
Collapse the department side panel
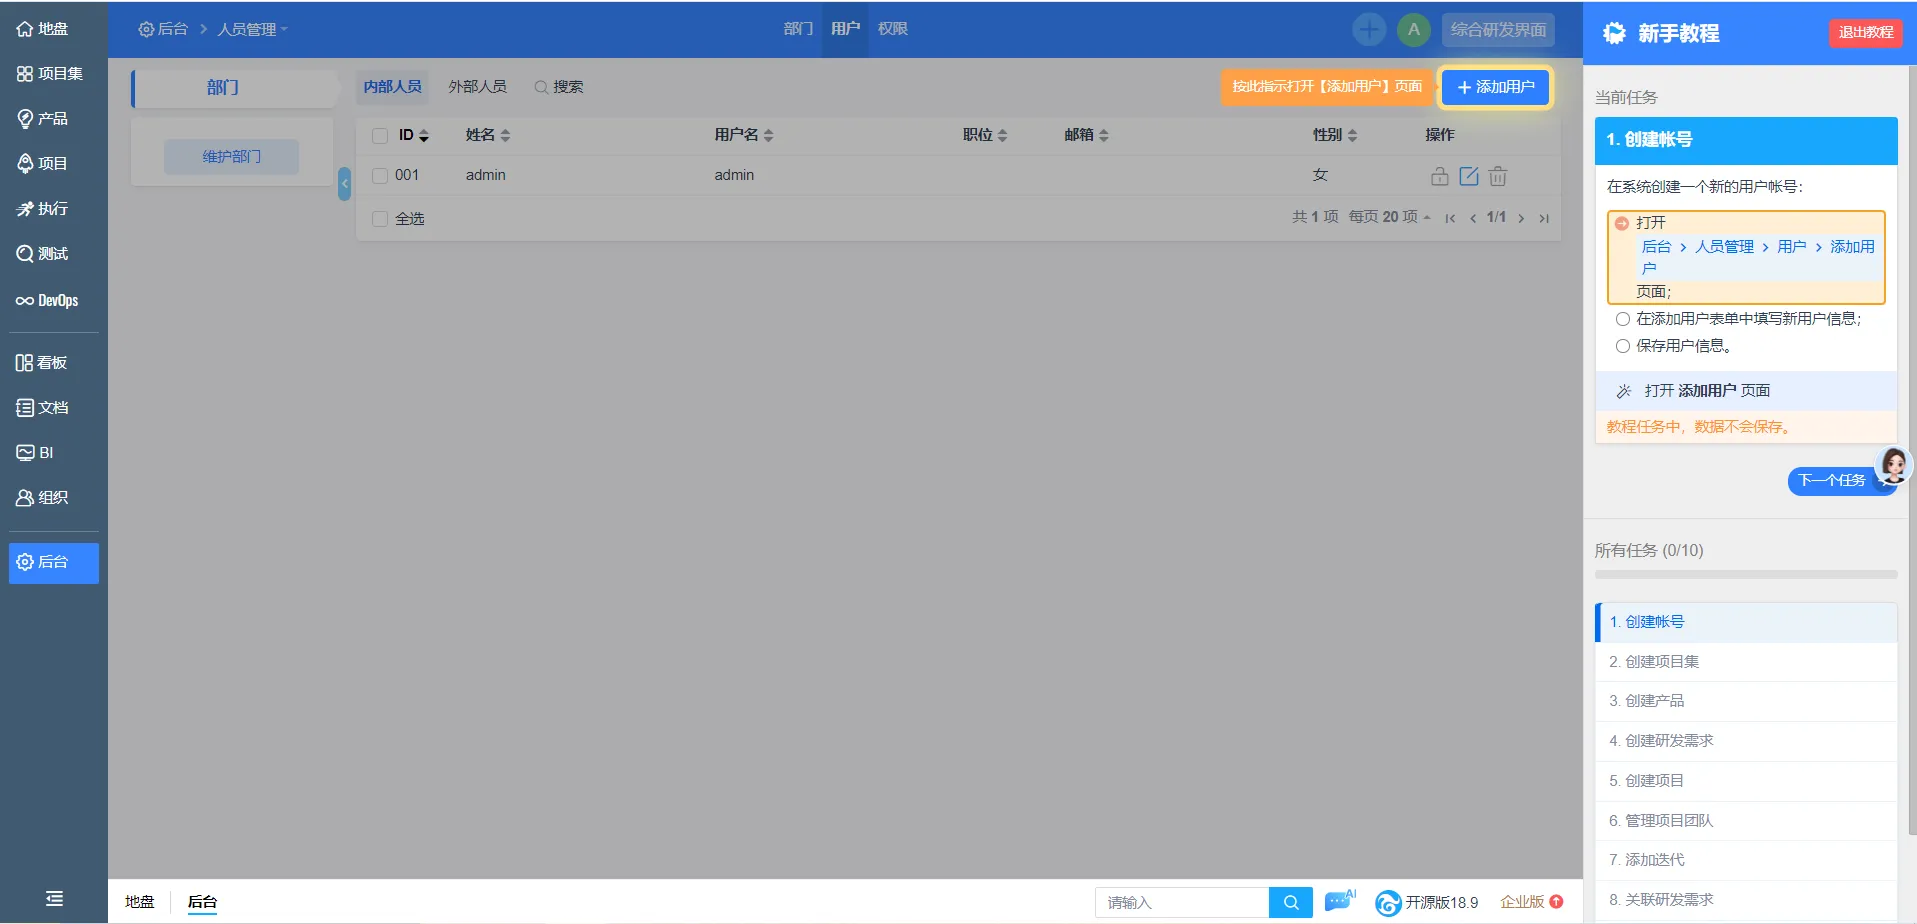(x=345, y=184)
